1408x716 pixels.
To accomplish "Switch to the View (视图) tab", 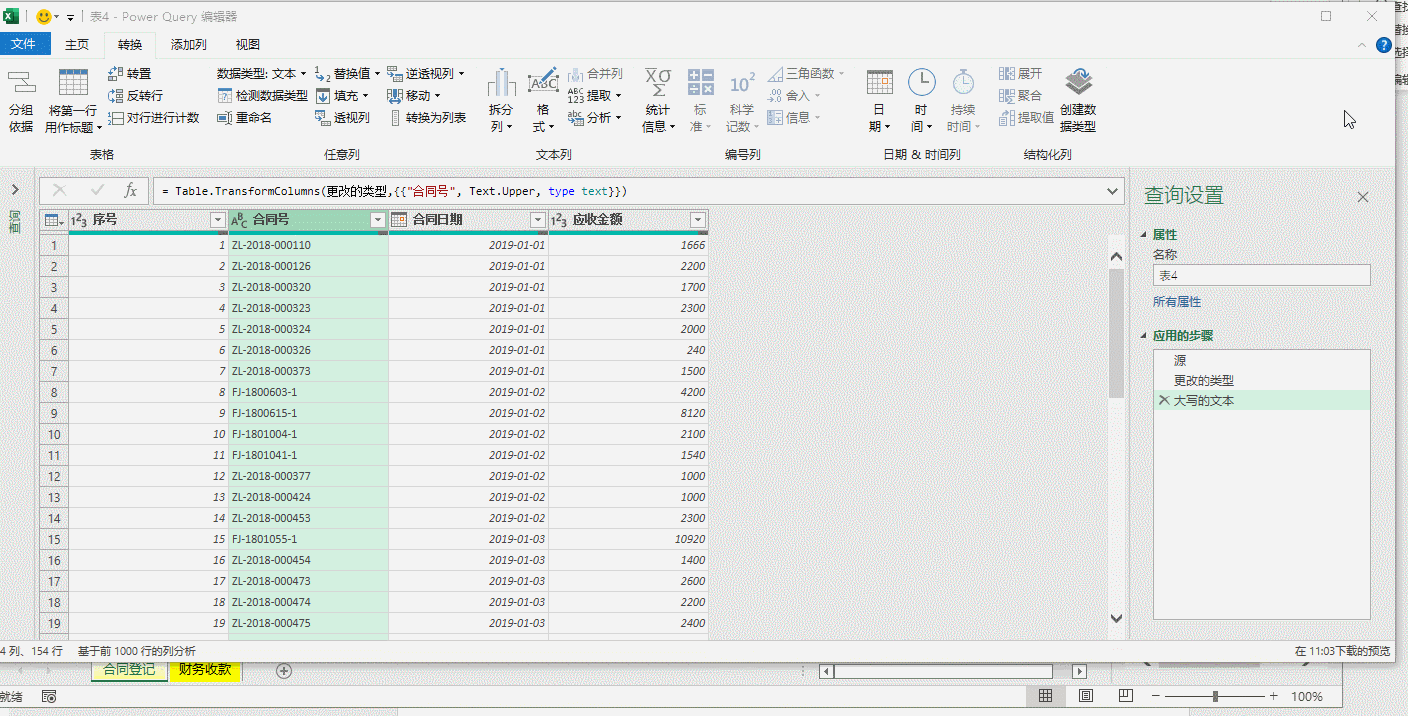I will tap(248, 44).
